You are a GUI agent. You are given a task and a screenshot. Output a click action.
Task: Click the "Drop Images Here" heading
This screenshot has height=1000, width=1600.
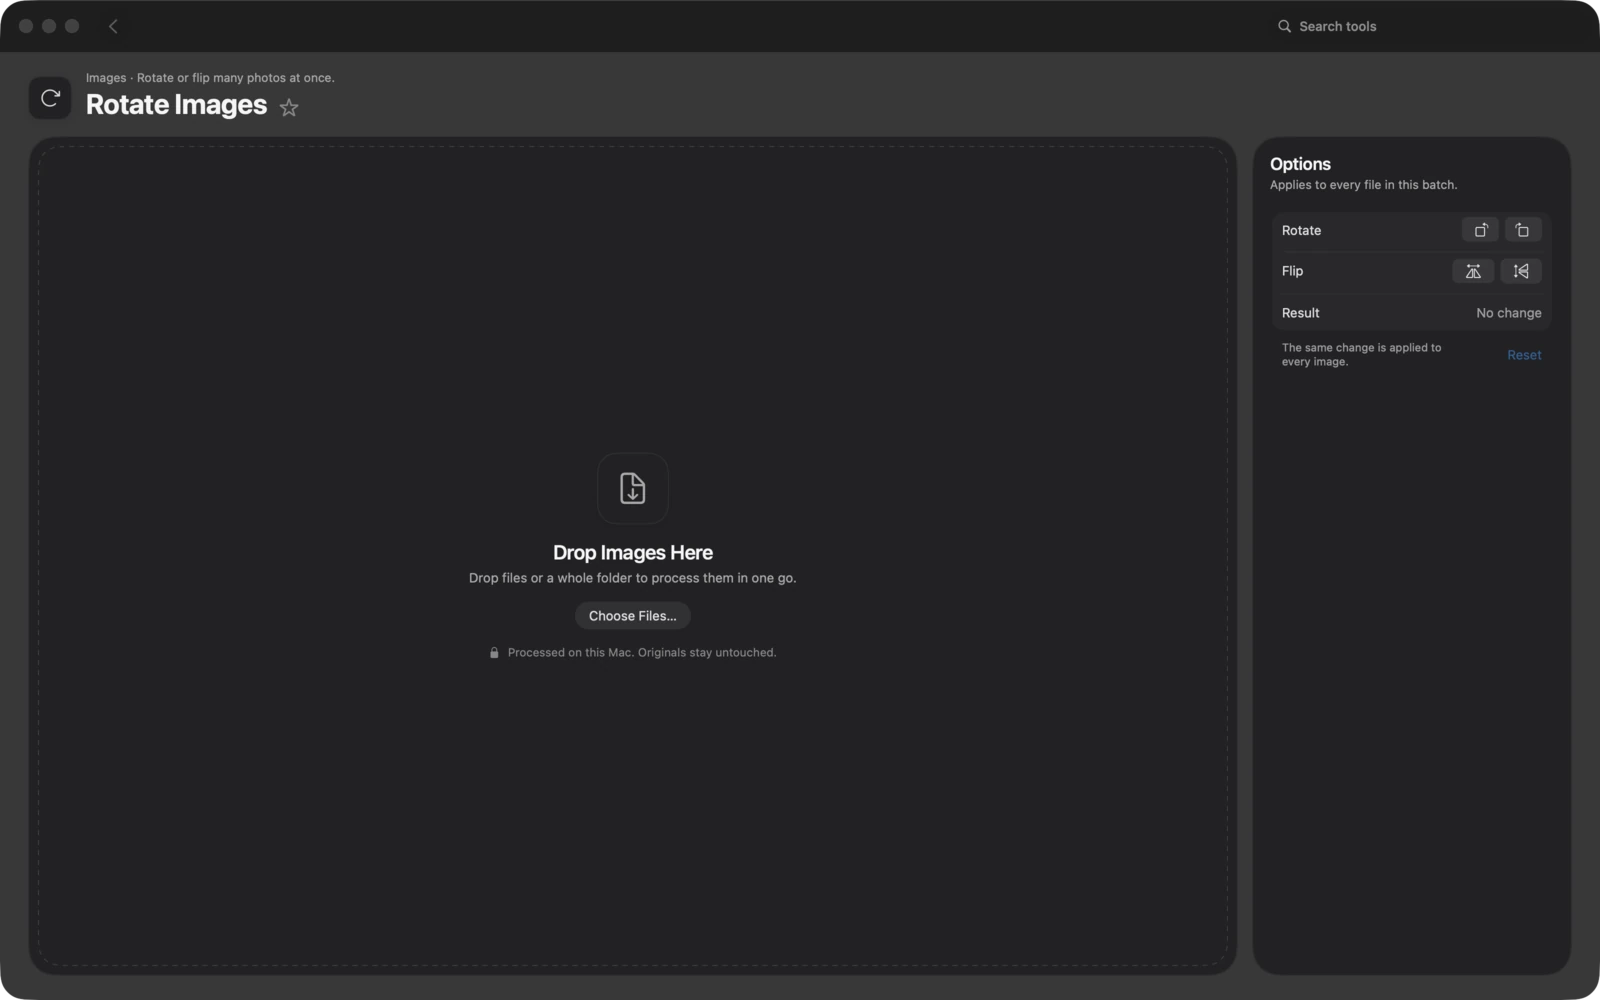click(633, 552)
